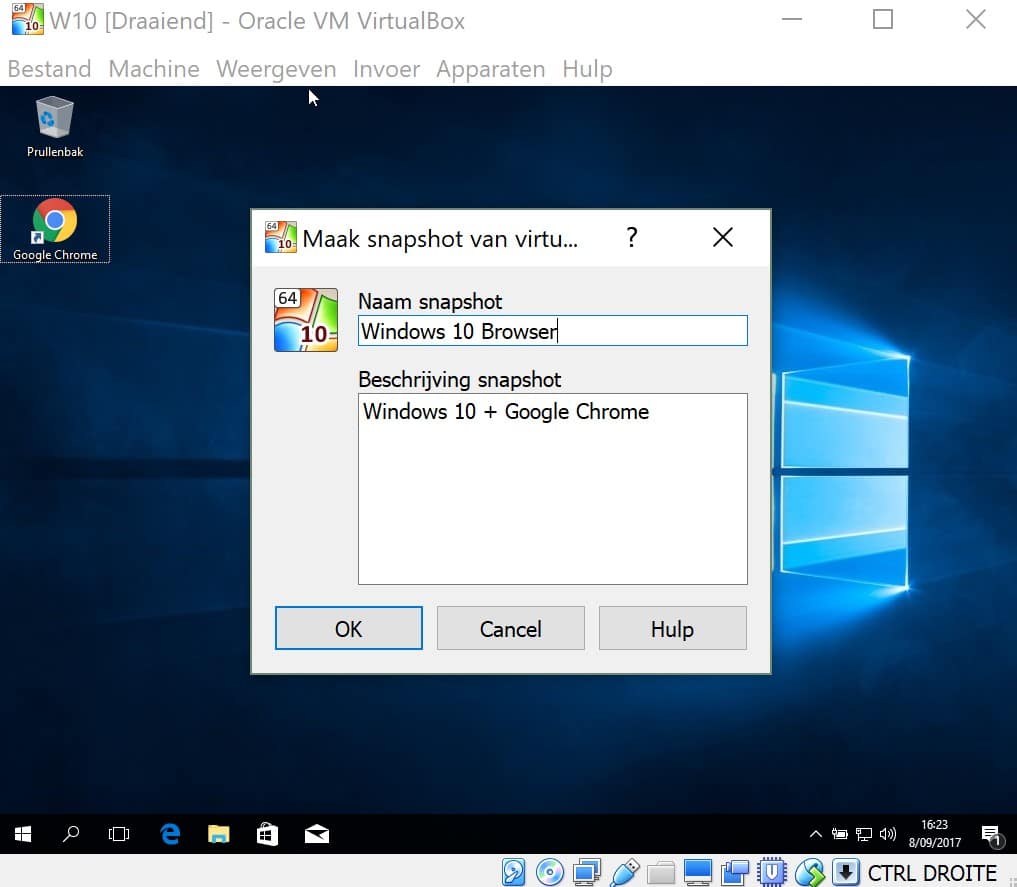Viewport: 1017px width, 887px height.
Task: Open the Weergeven menu
Action: 276,69
